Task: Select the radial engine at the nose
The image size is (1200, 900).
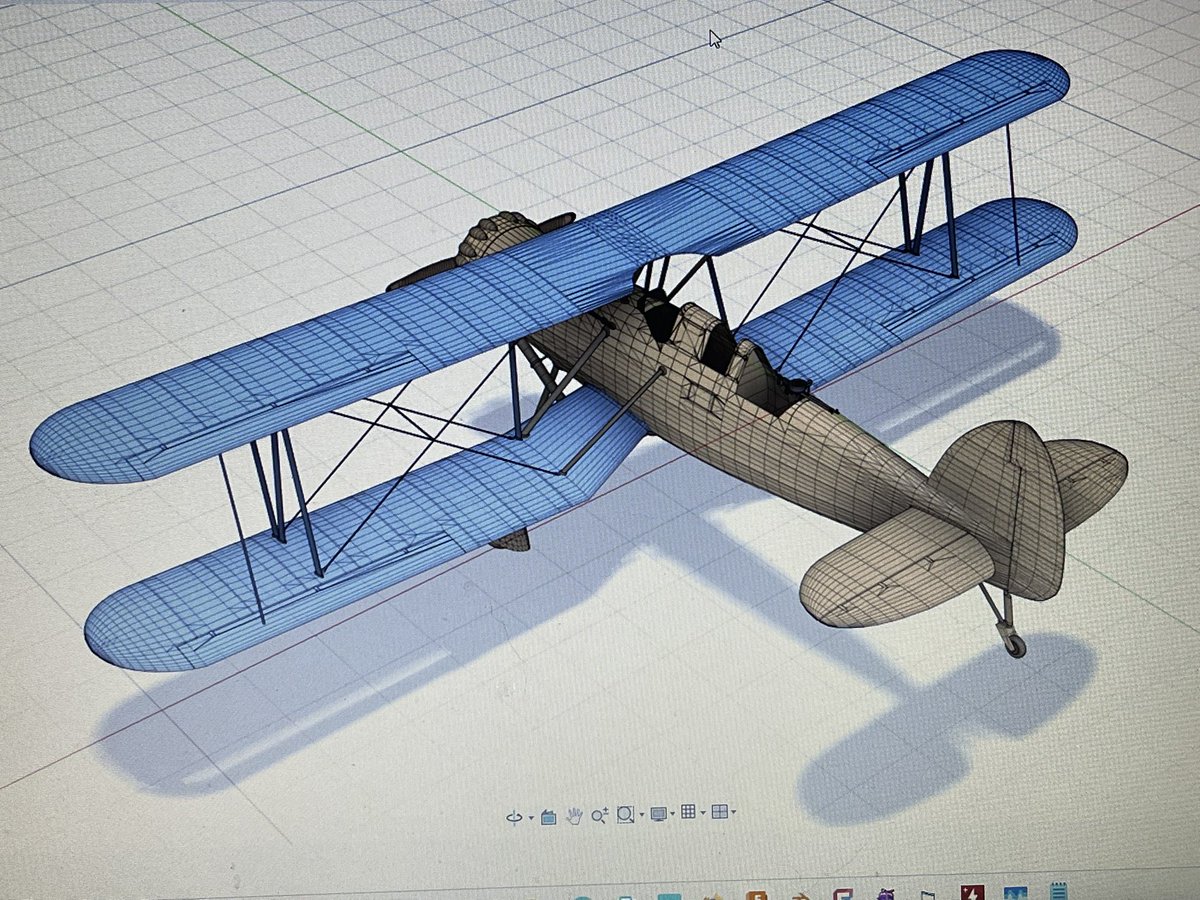Action: pos(495,235)
